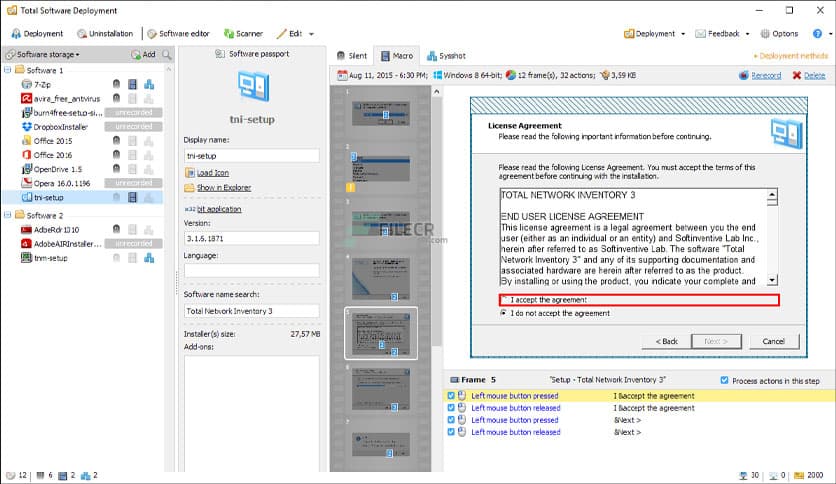The image size is (836, 484).
Task: Select frame 1 thumbnail
Action: [x=381, y=114]
